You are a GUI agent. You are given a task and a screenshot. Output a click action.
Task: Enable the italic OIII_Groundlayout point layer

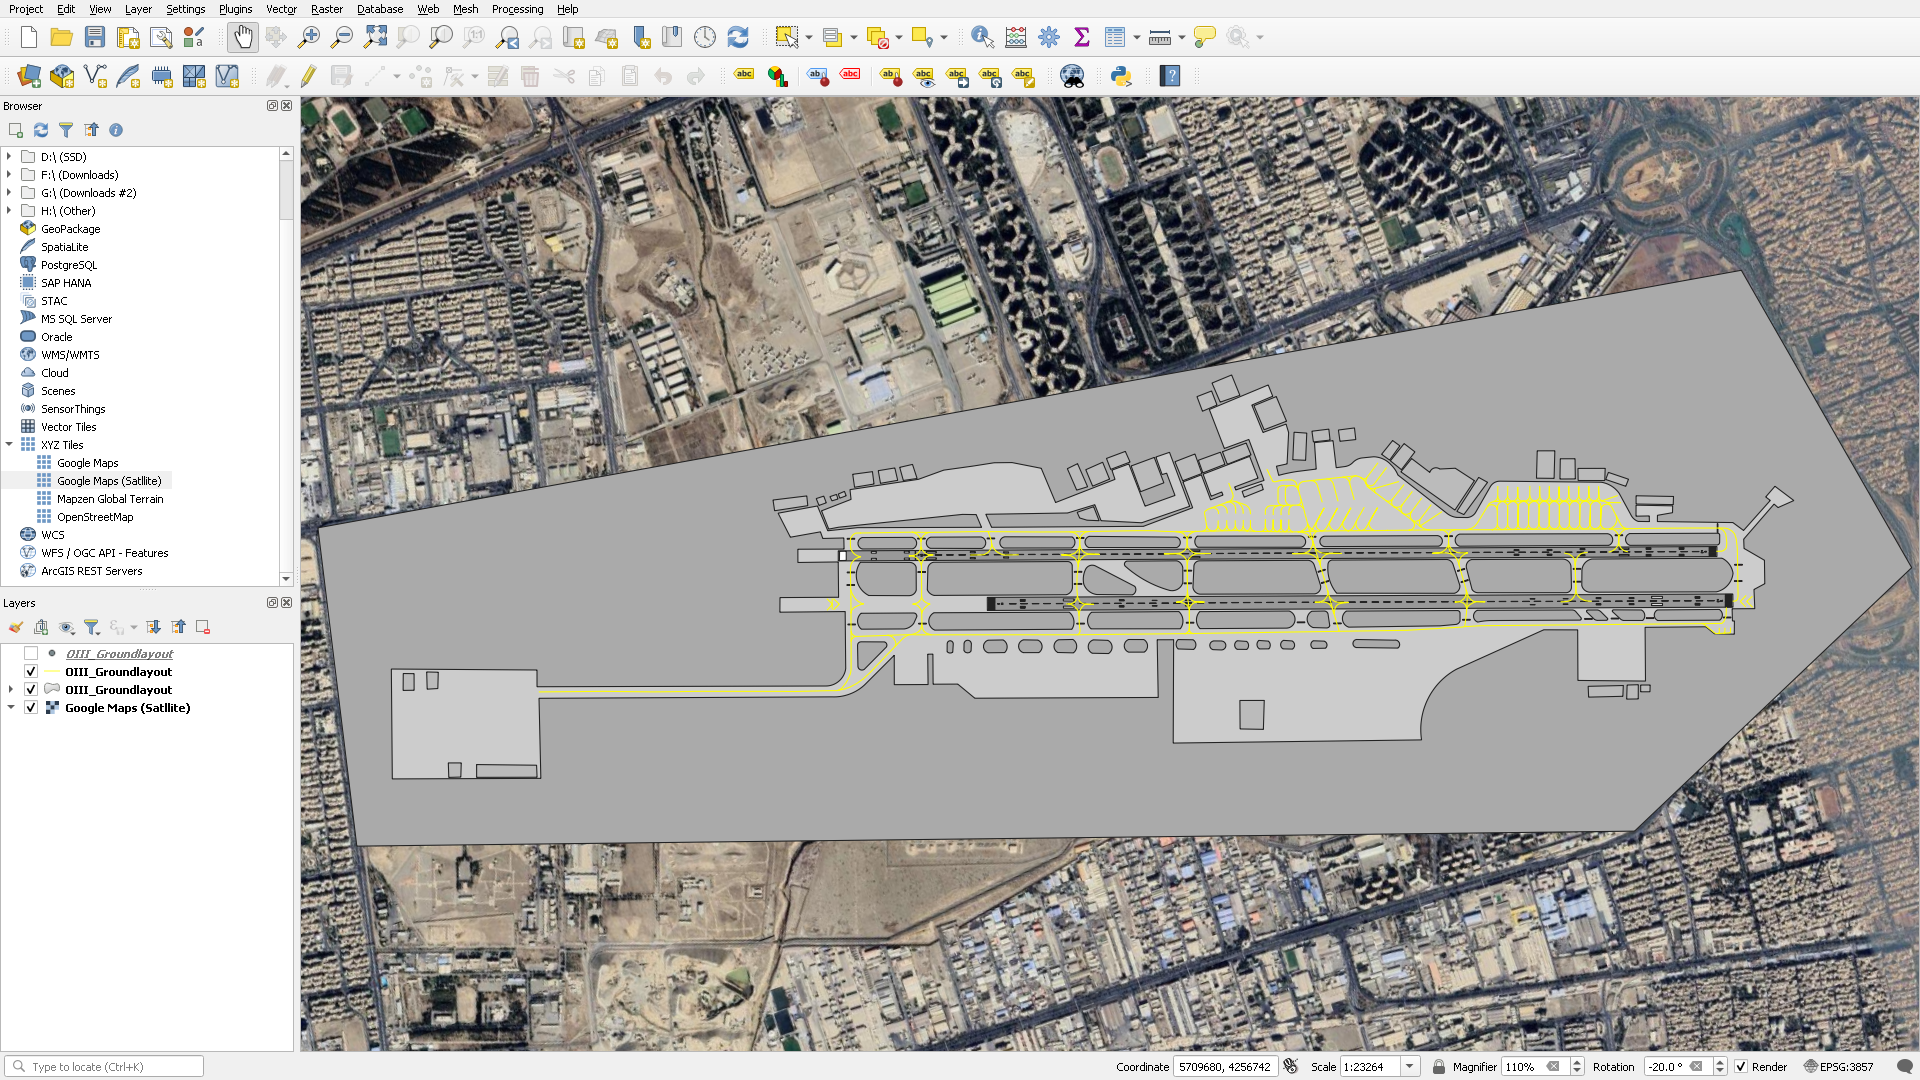(x=31, y=654)
